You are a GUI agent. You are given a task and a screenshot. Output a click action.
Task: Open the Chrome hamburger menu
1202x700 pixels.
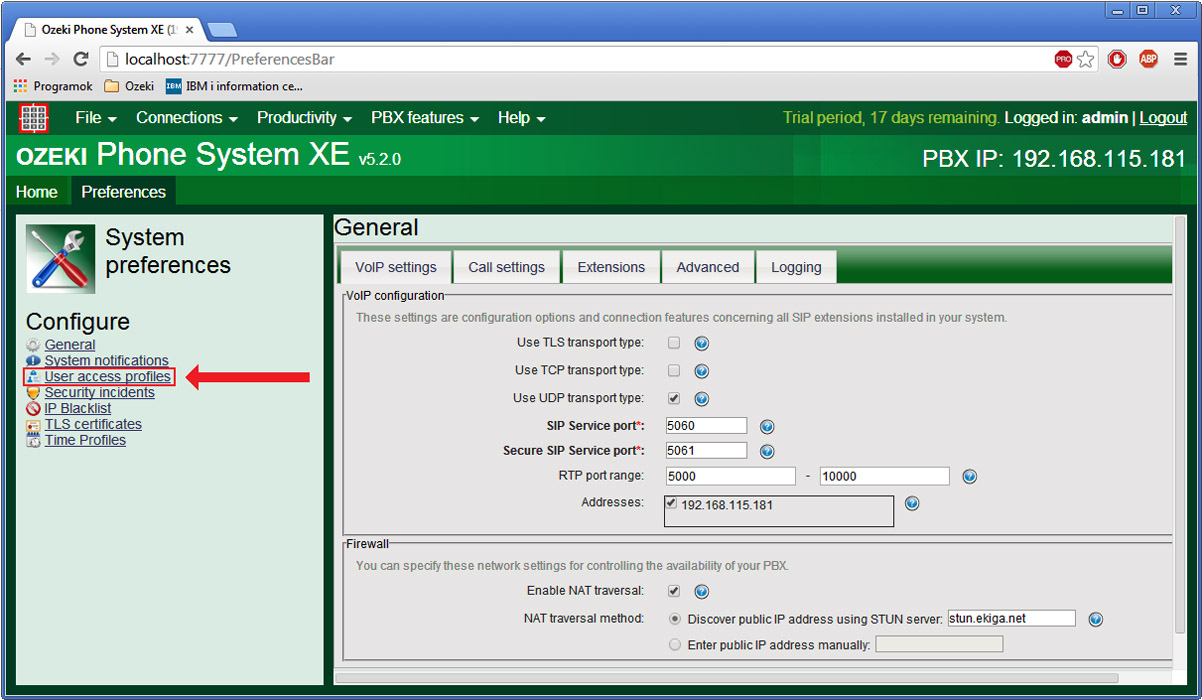pyautogui.click(x=1180, y=59)
